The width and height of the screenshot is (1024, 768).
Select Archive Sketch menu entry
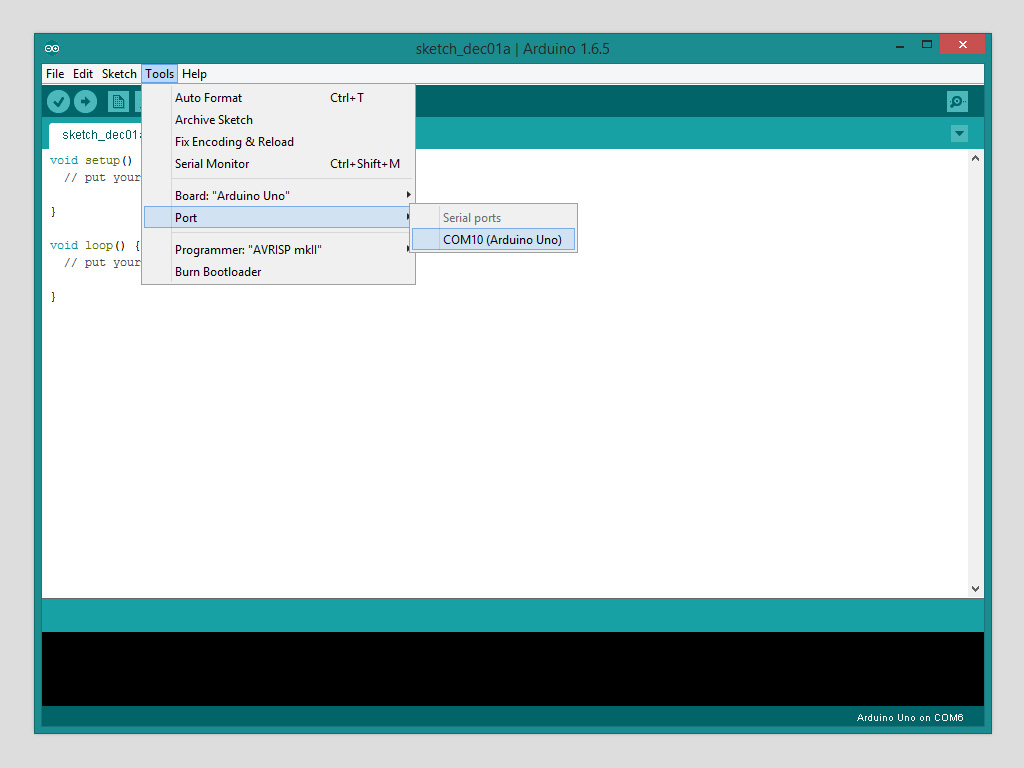[x=279, y=120]
